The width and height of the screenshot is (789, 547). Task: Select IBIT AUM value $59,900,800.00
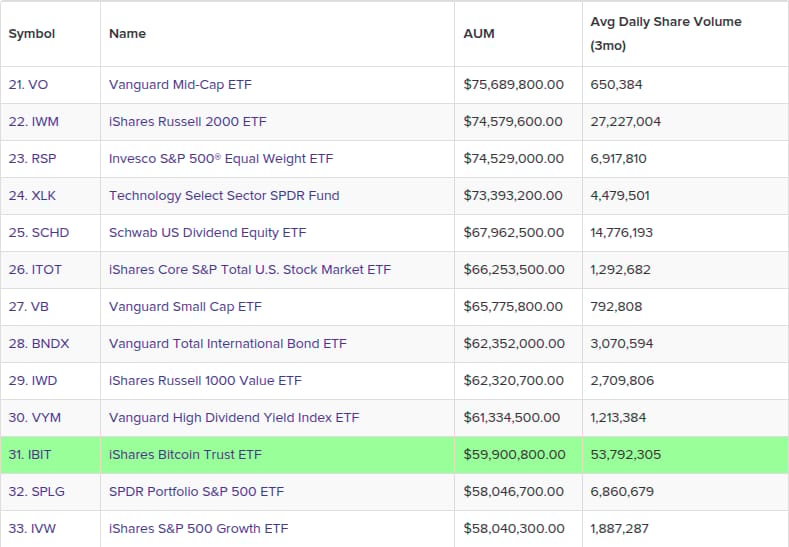tap(514, 454)
